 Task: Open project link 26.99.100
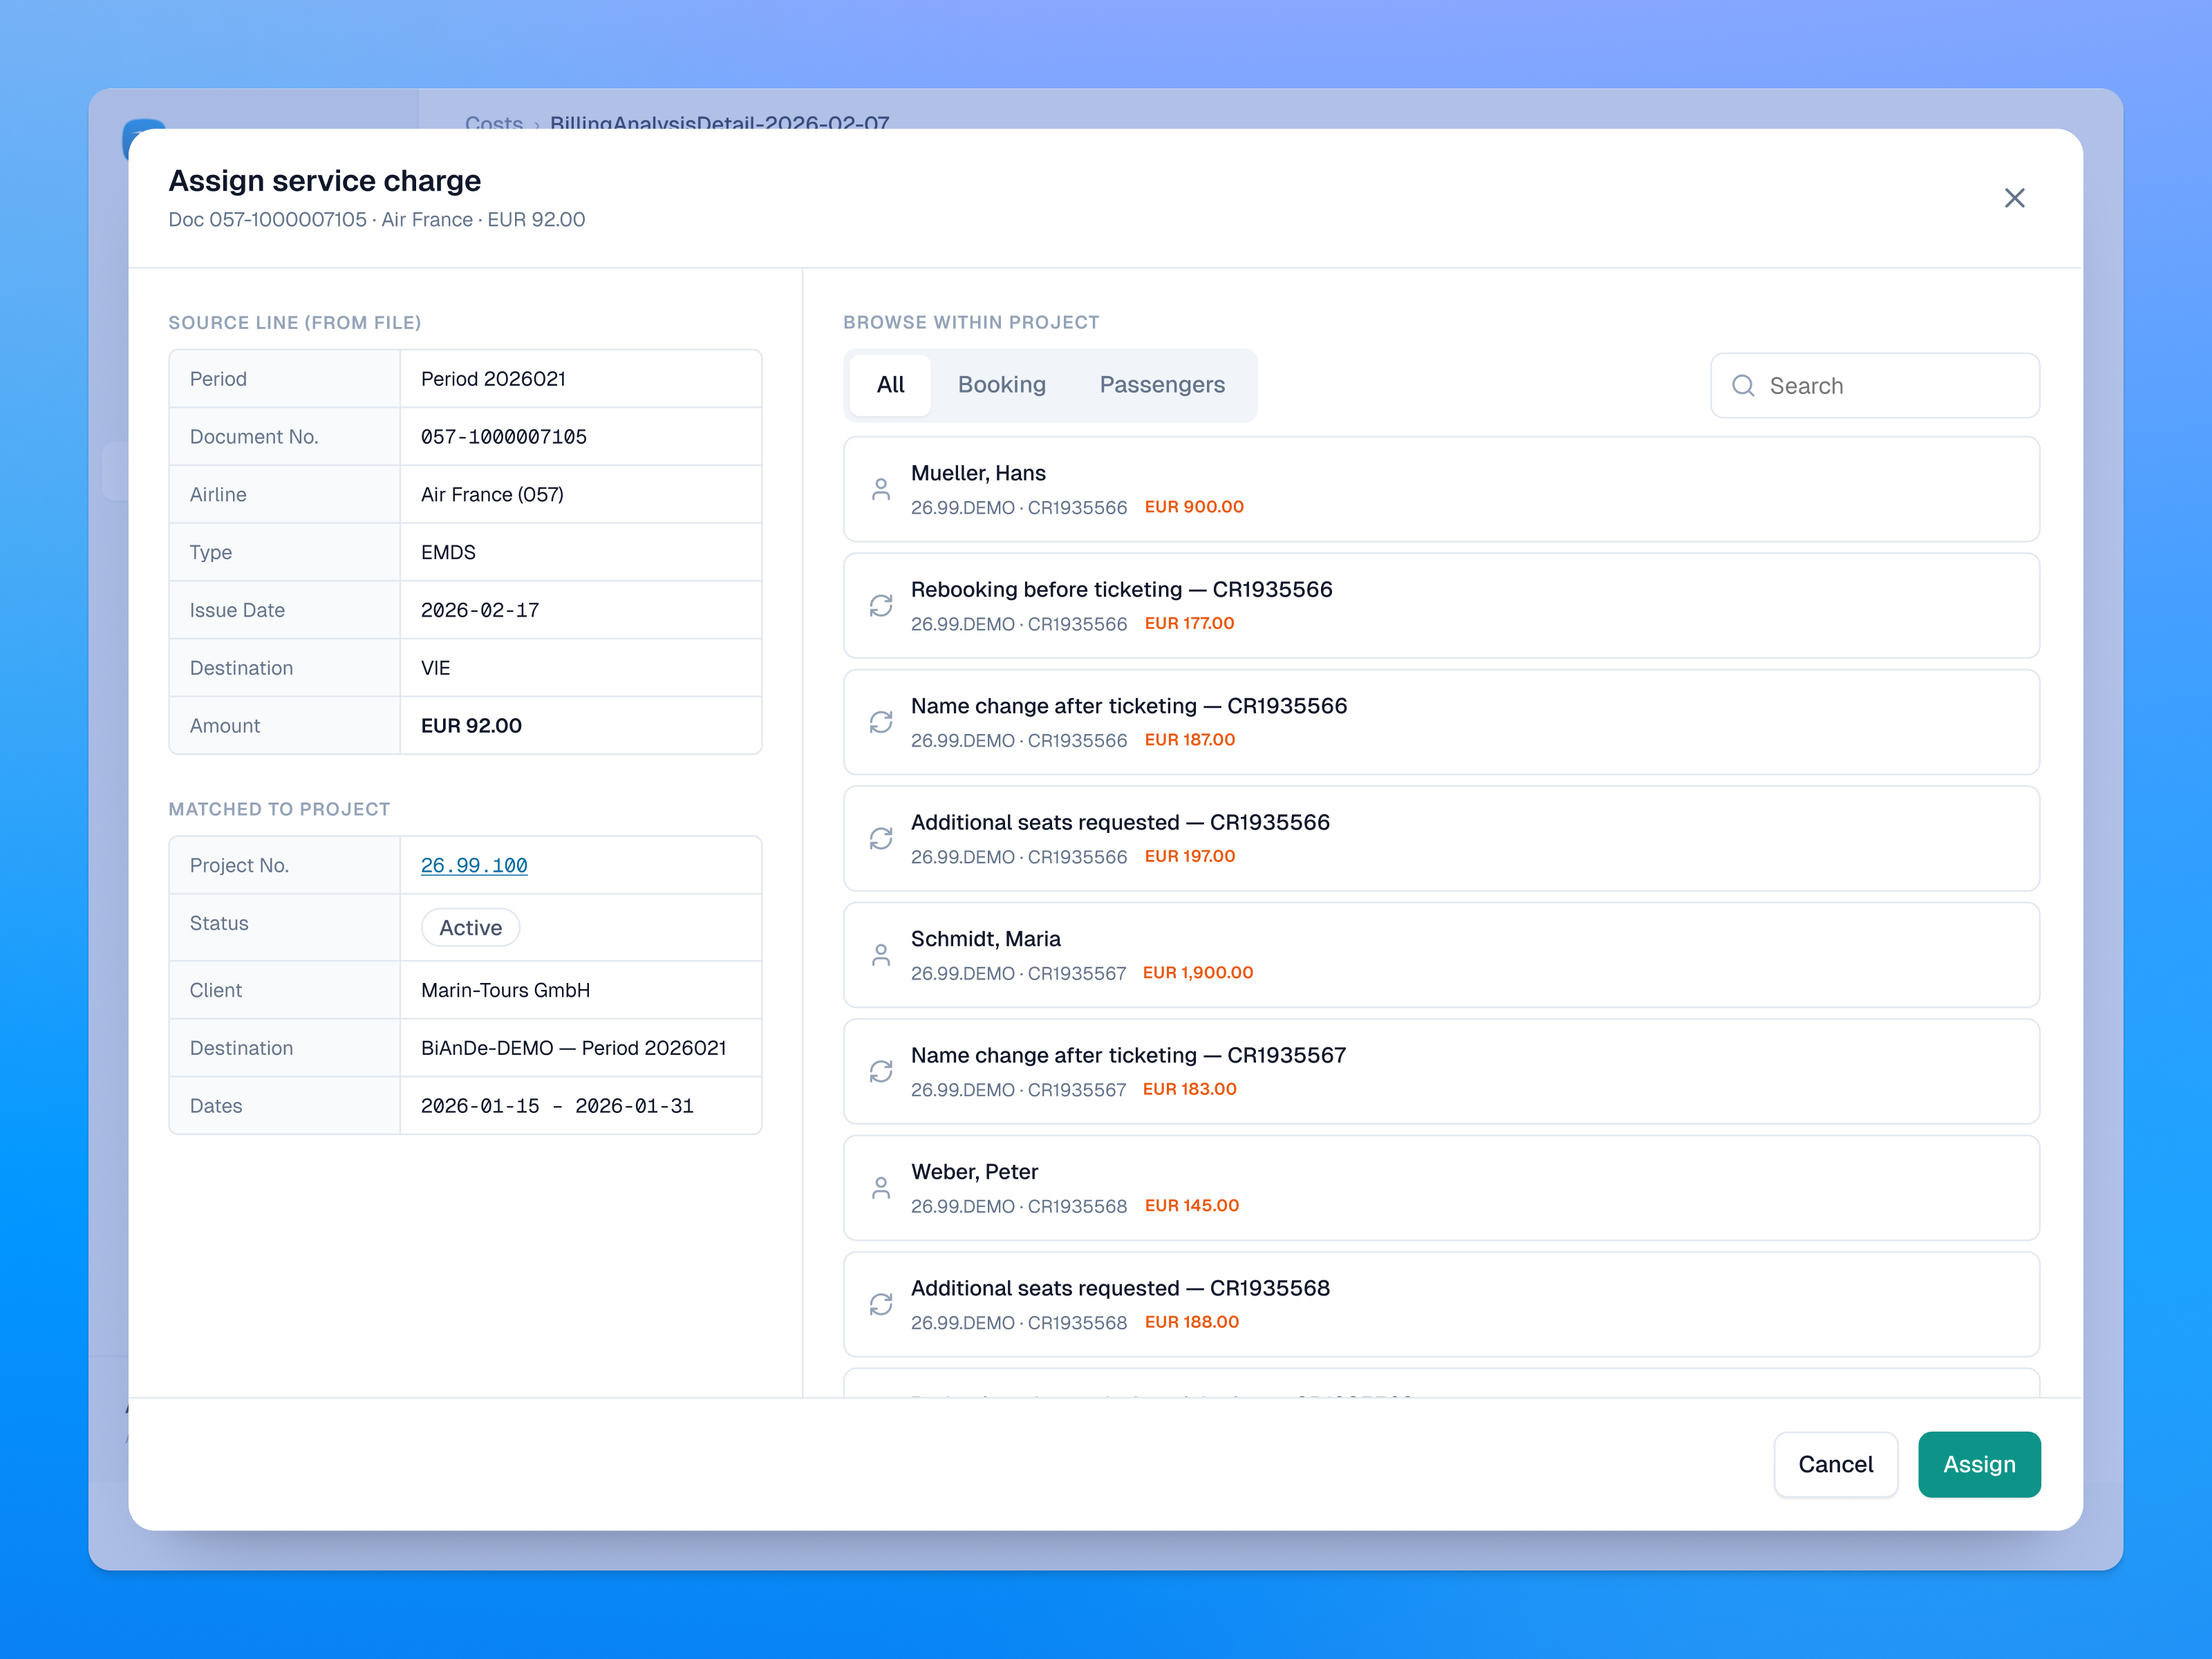coord(474,865)
